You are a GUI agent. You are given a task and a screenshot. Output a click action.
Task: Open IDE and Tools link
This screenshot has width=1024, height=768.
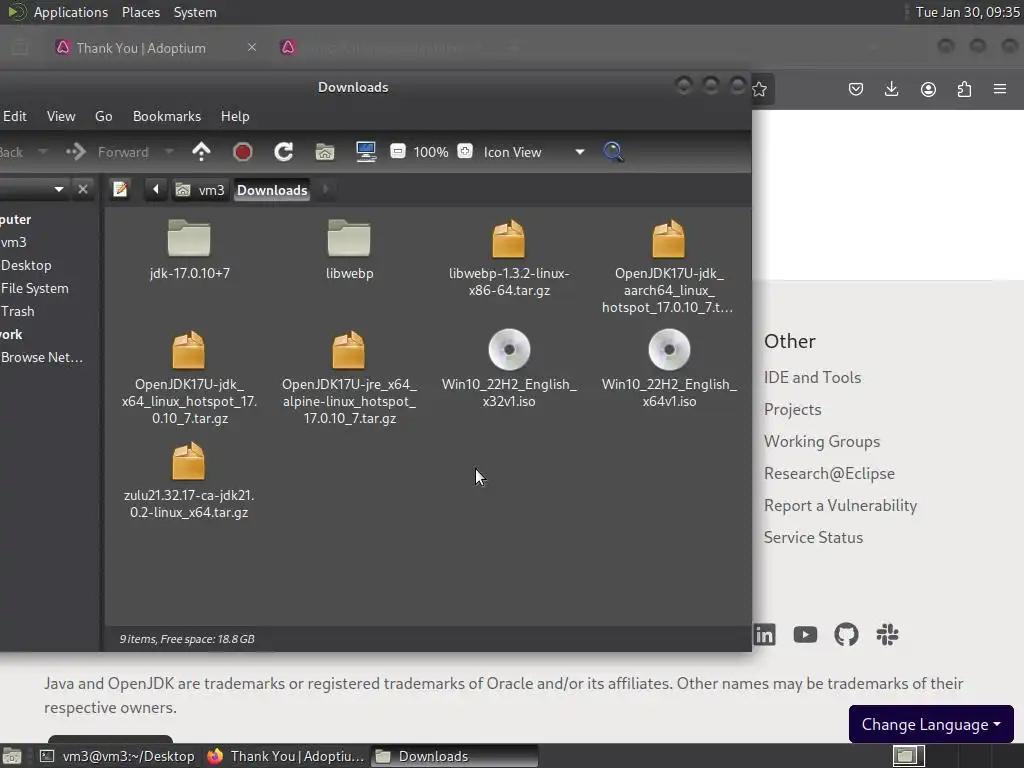point(812,377)
